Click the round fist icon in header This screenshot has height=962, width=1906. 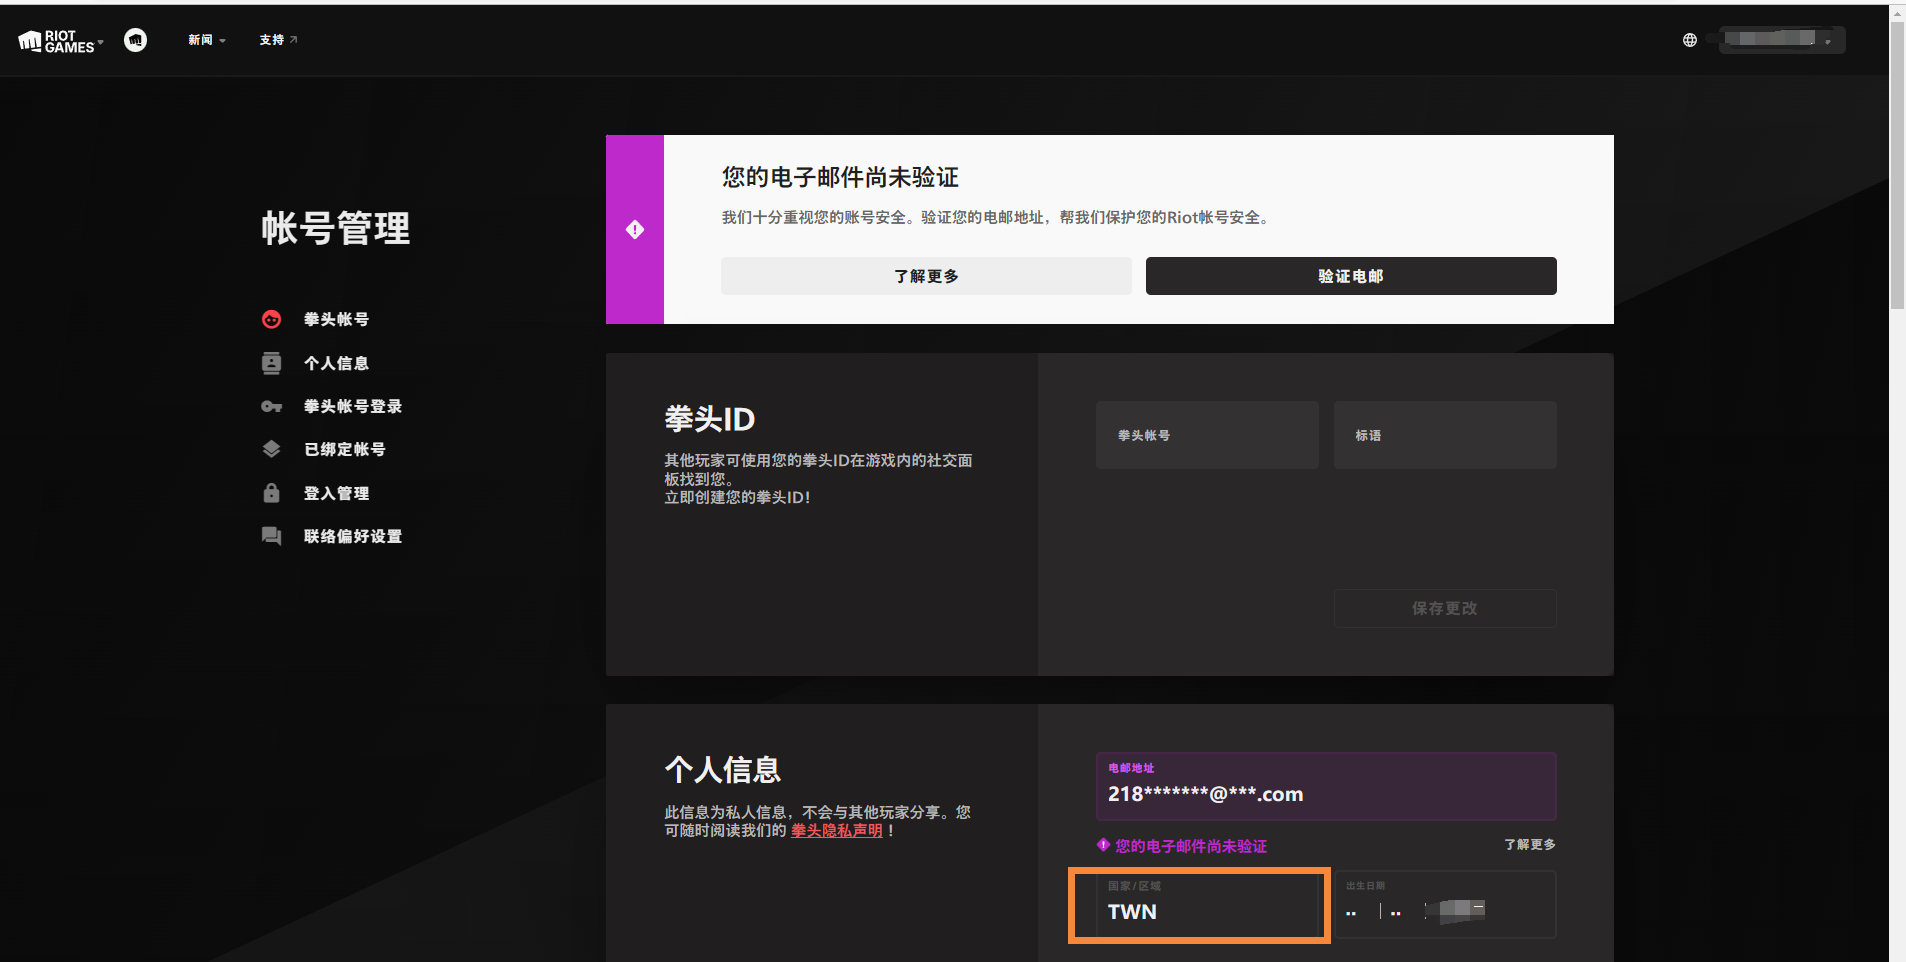point(135,40)
